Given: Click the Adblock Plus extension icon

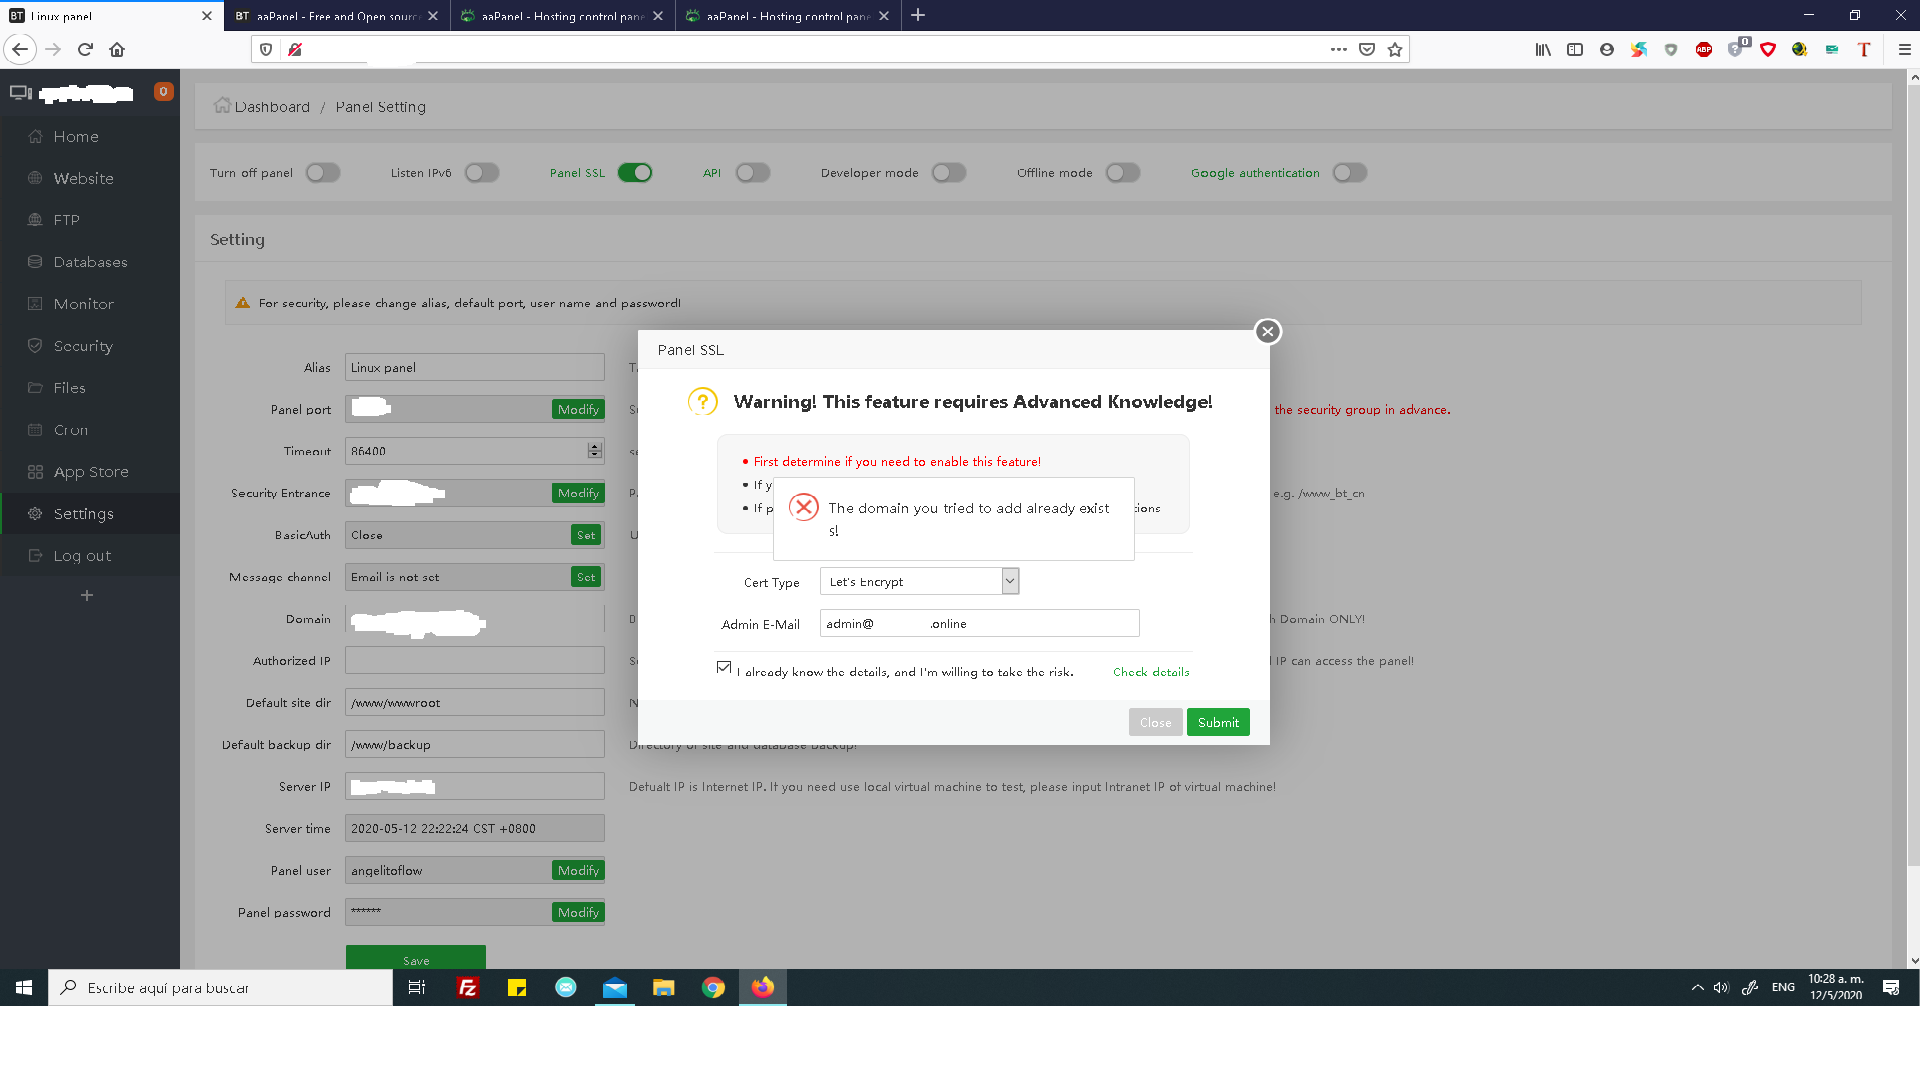Looking at the screenshot, I should pos(1704,49).
